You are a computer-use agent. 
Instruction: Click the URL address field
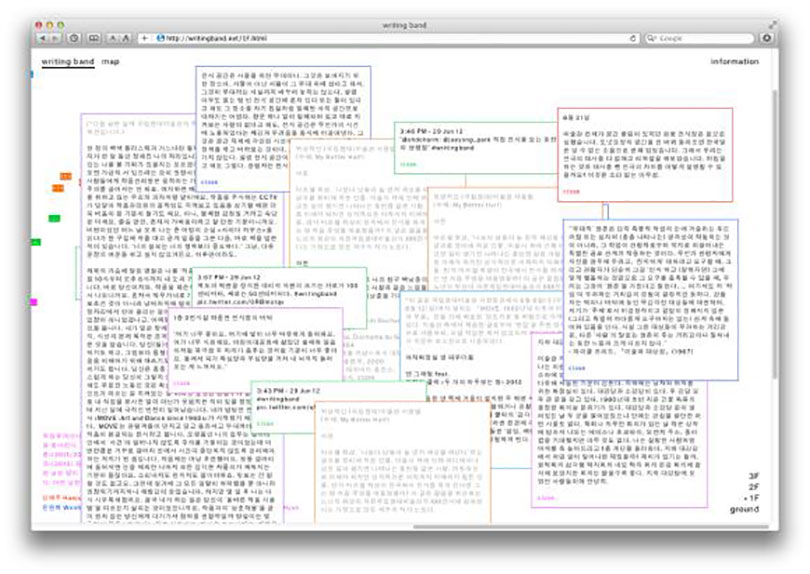pyautogui.click(x=380, y=38)
